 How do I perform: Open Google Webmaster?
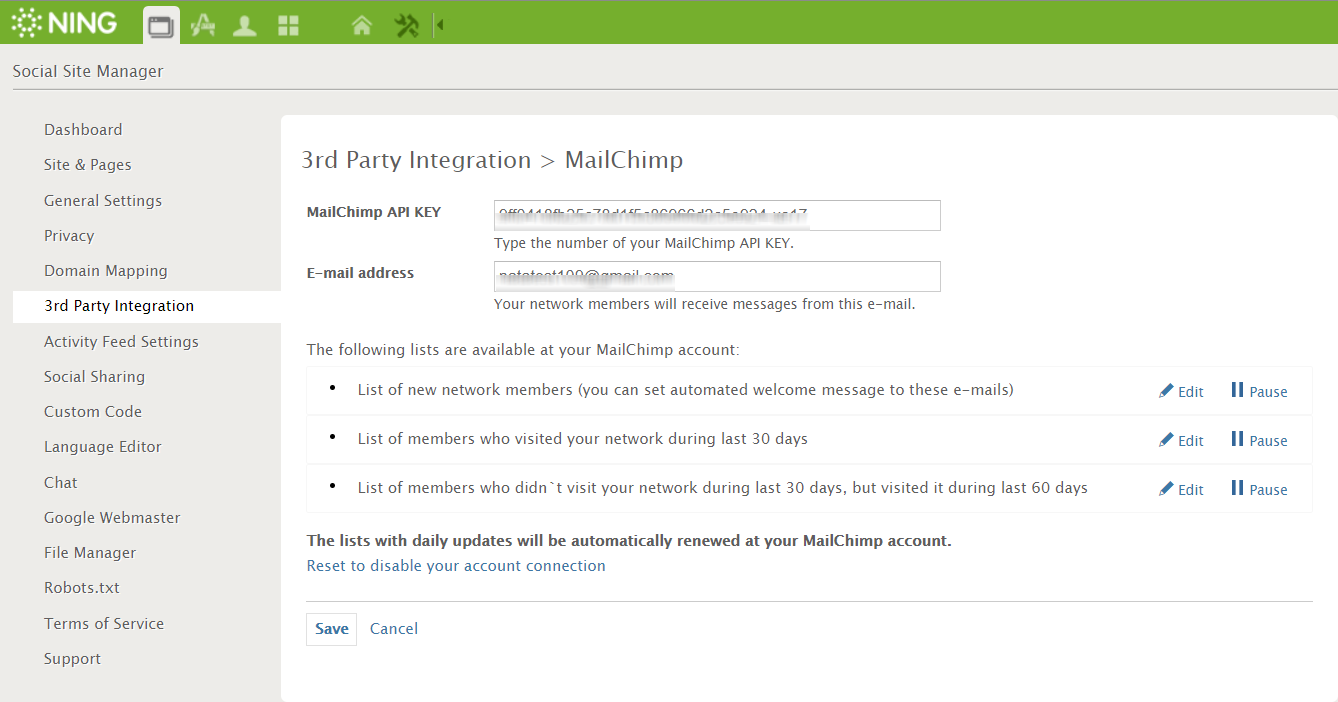coord(112,518)
